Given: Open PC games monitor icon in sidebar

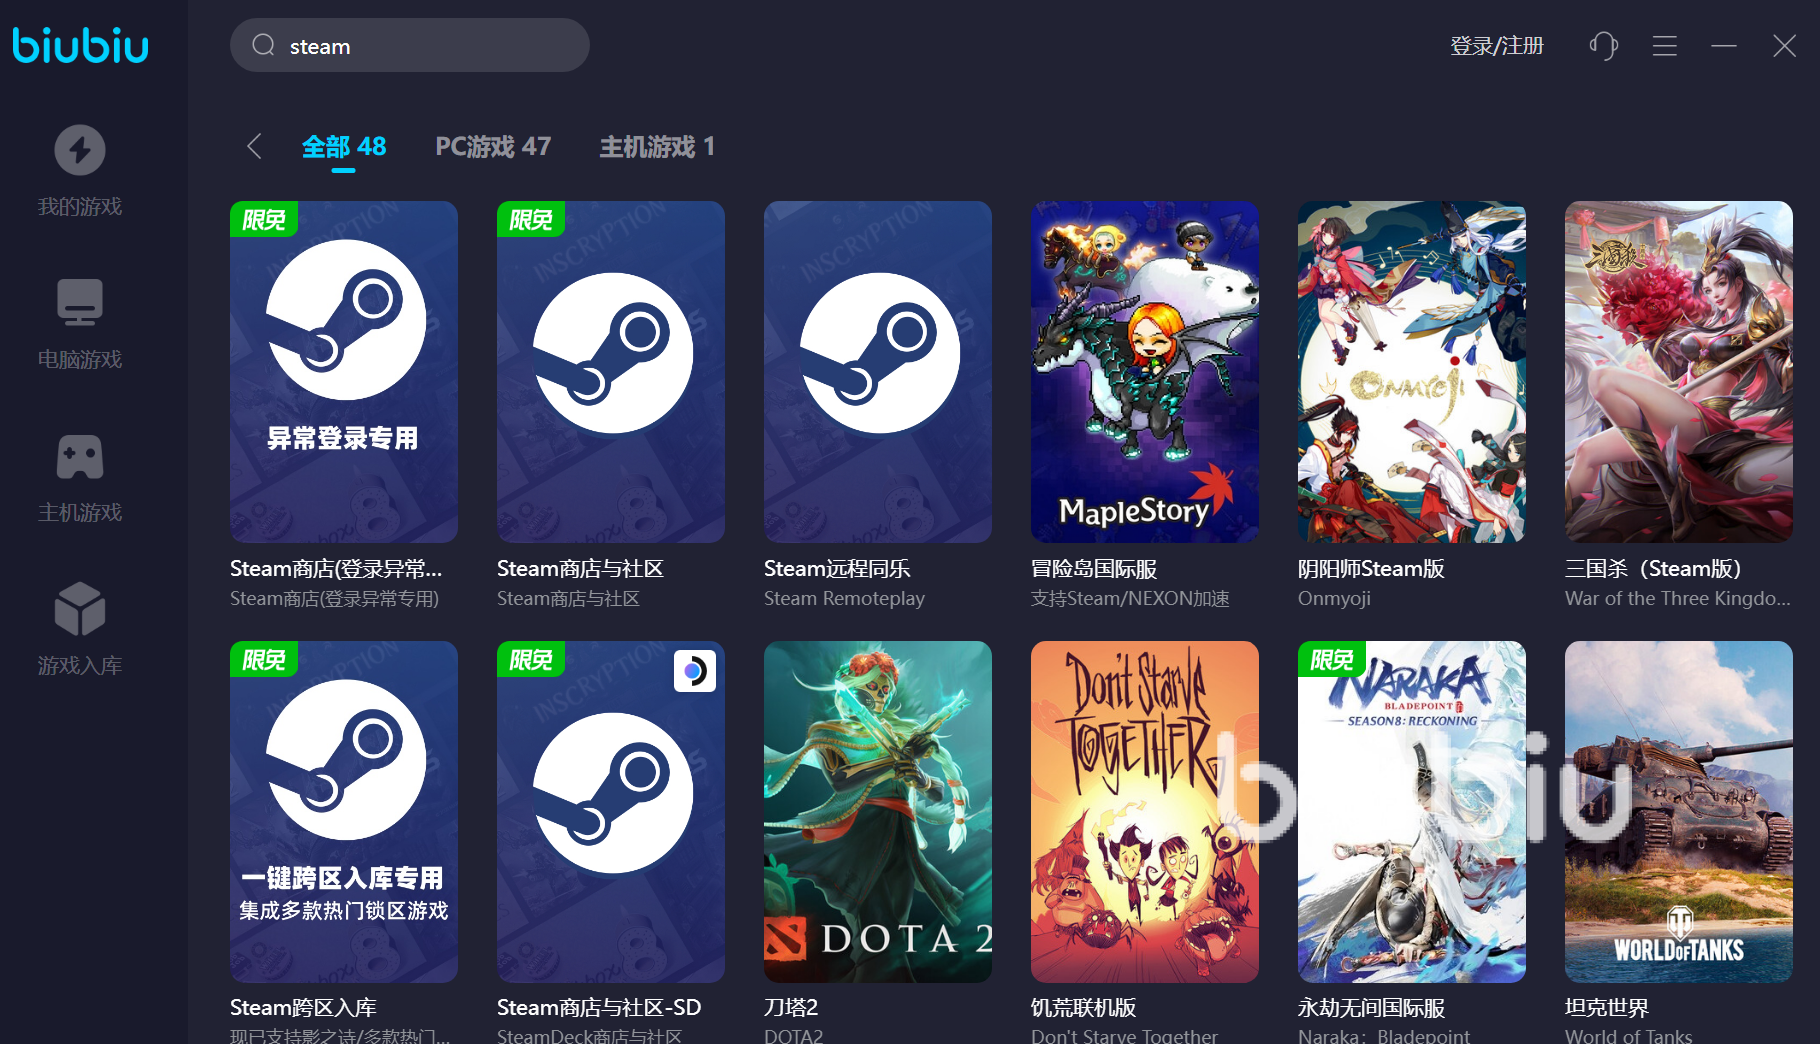Looking at the screenshot, I should [x=80, y=303].
